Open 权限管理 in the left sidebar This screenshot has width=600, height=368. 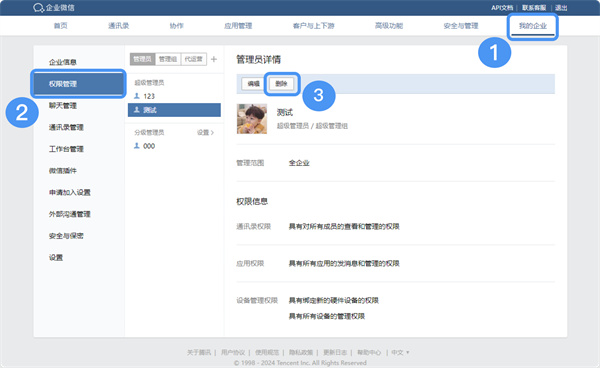tap(78, 84)
